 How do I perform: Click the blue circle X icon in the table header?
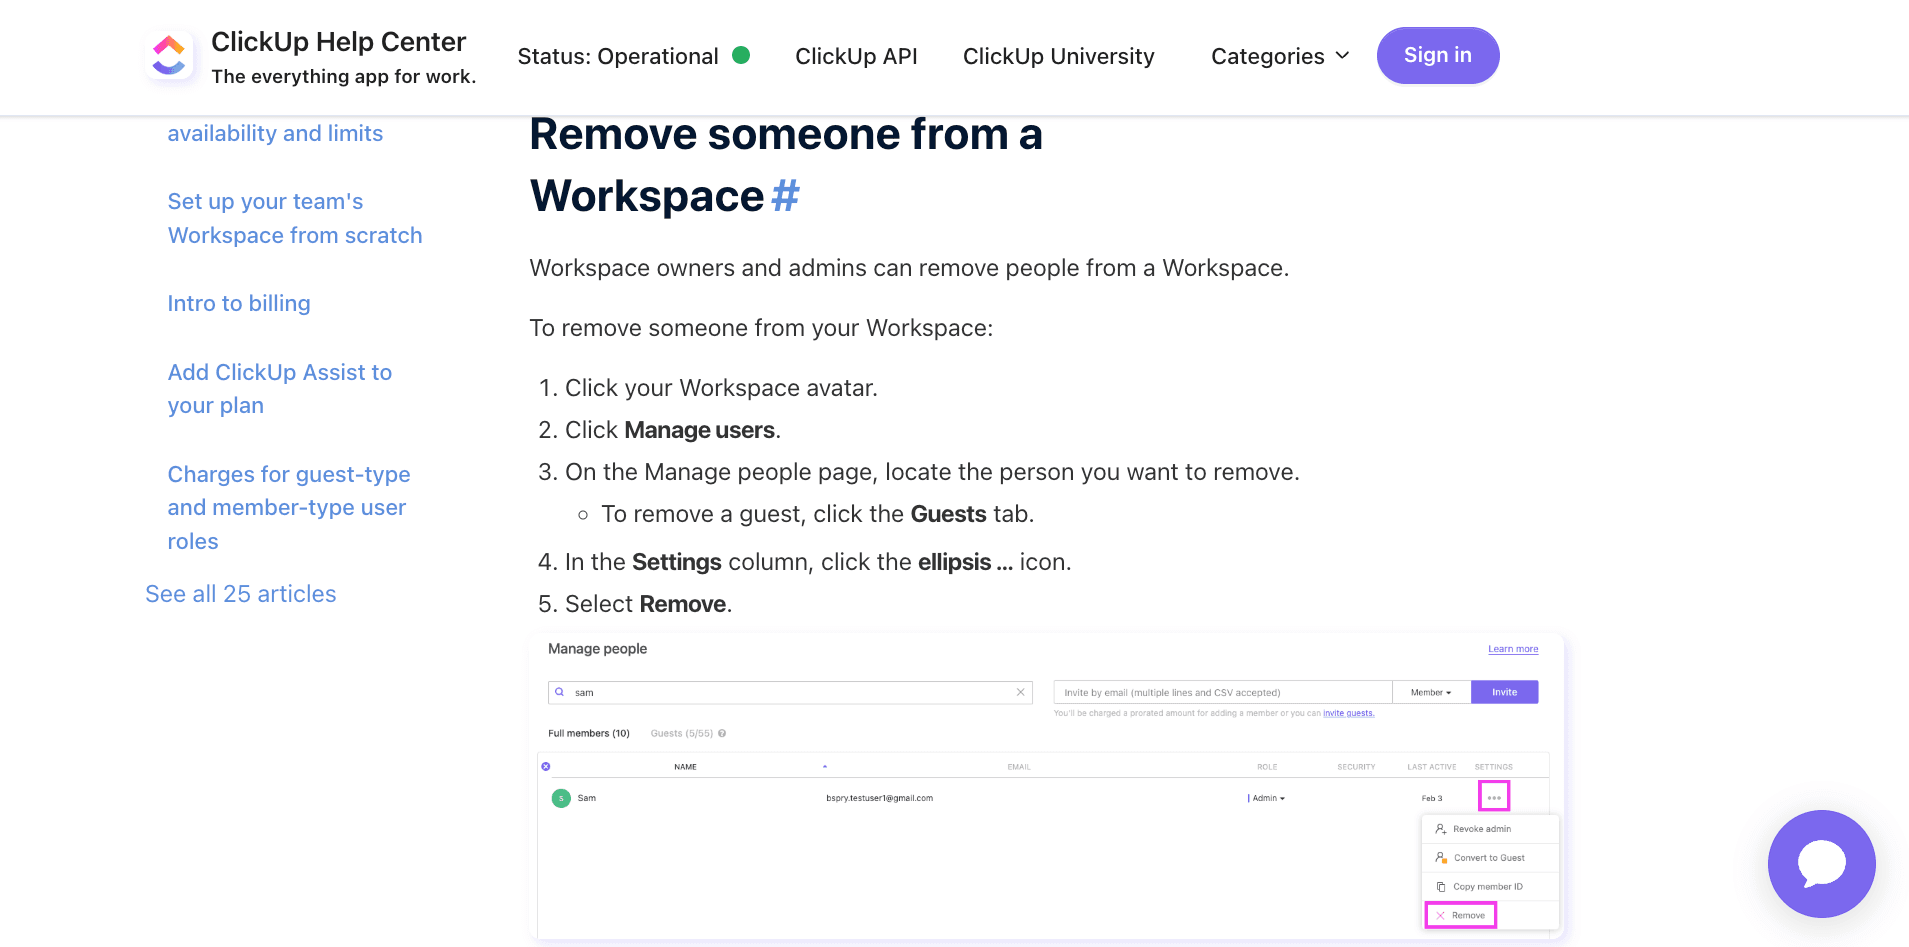click(546, 767)
